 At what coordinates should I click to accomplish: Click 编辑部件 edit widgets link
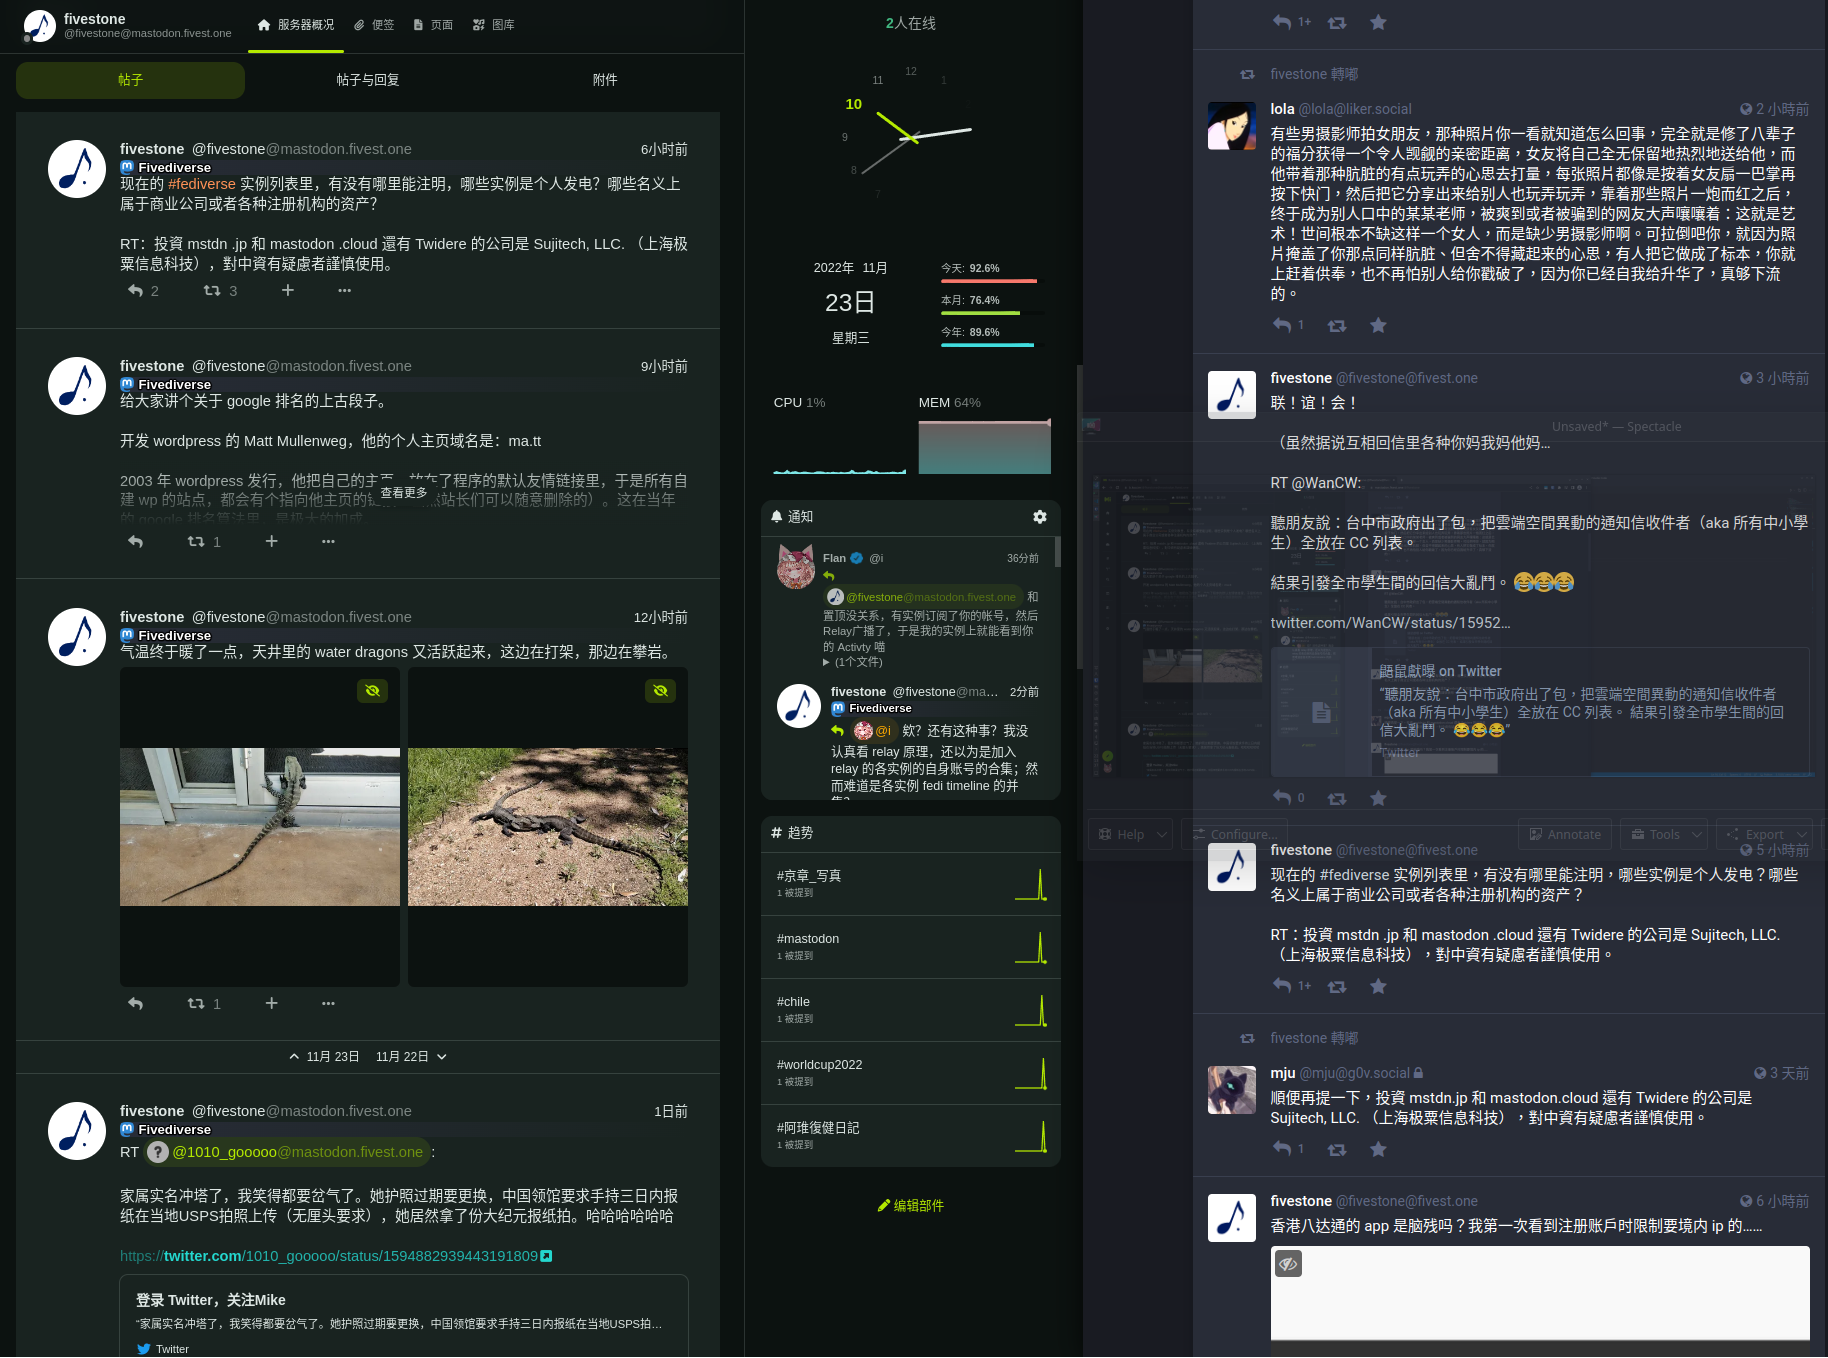[911, 1205]
